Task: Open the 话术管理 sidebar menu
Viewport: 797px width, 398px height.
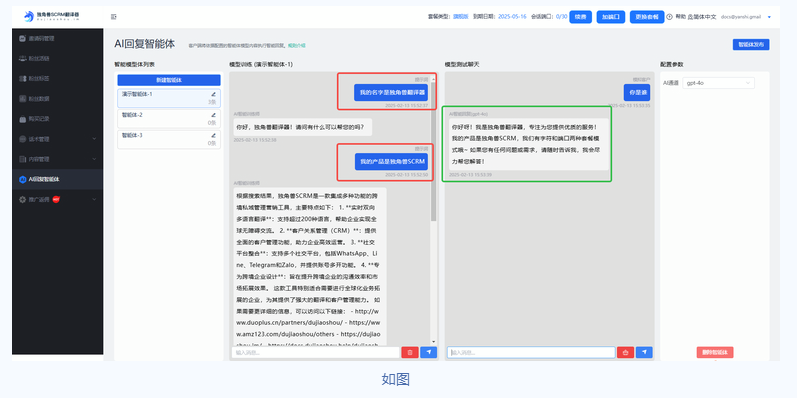Action: tap(57, 139)
